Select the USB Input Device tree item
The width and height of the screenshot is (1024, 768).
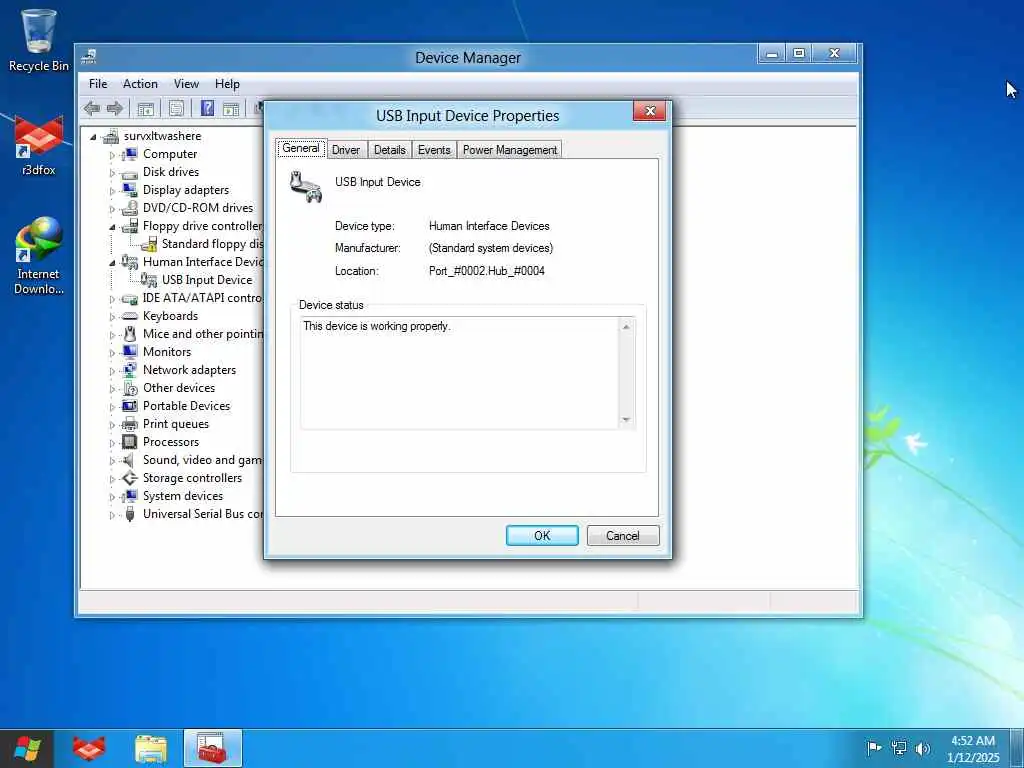[x=207, y=280]
